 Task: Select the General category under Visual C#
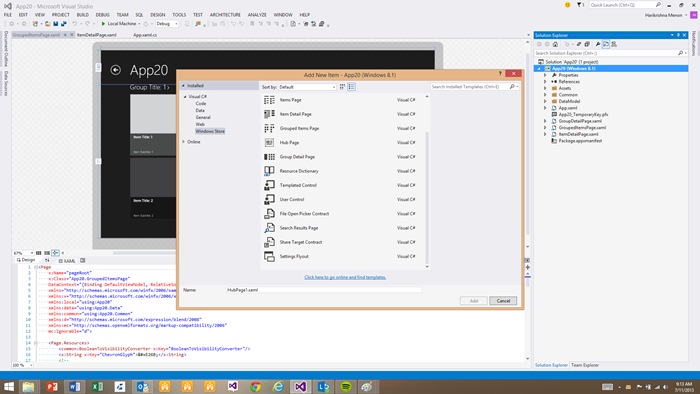203,117
